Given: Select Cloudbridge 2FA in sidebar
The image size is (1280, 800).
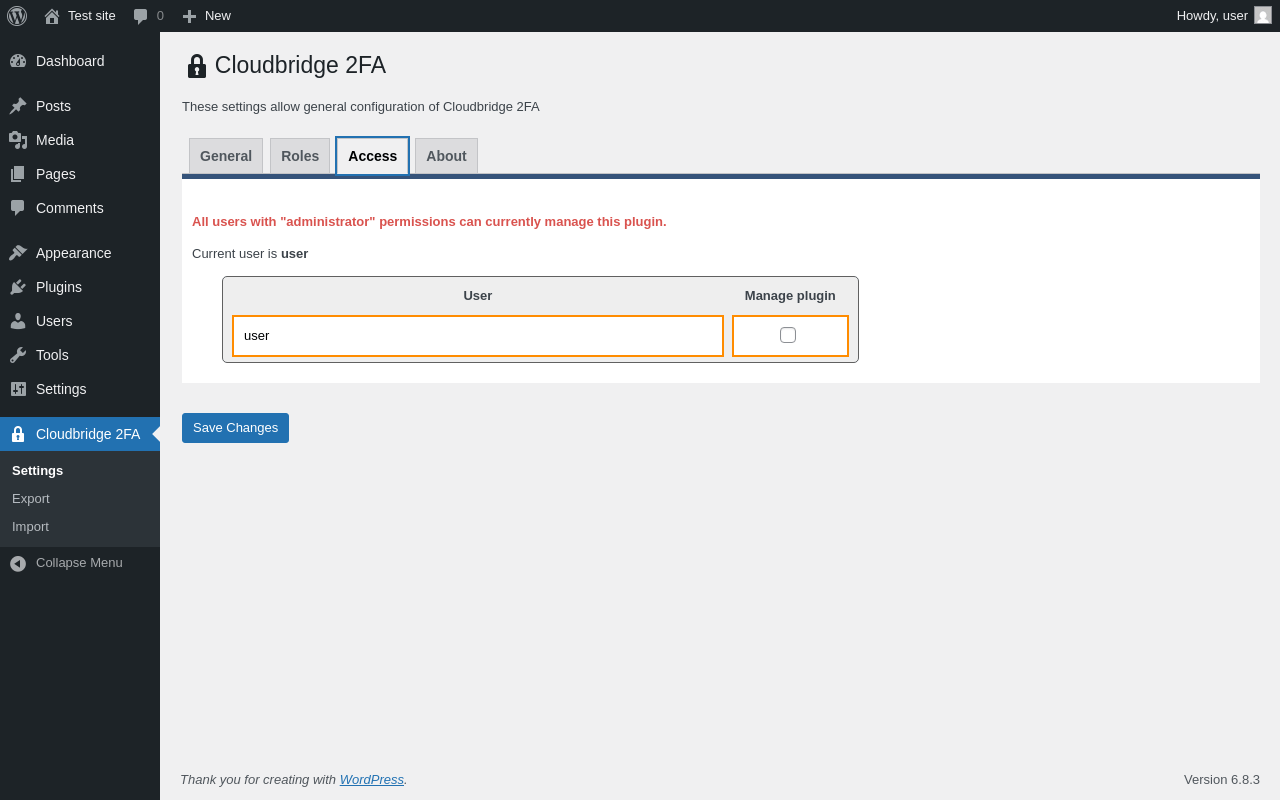Looking at the screenshot, I should (x=80, y=434).
